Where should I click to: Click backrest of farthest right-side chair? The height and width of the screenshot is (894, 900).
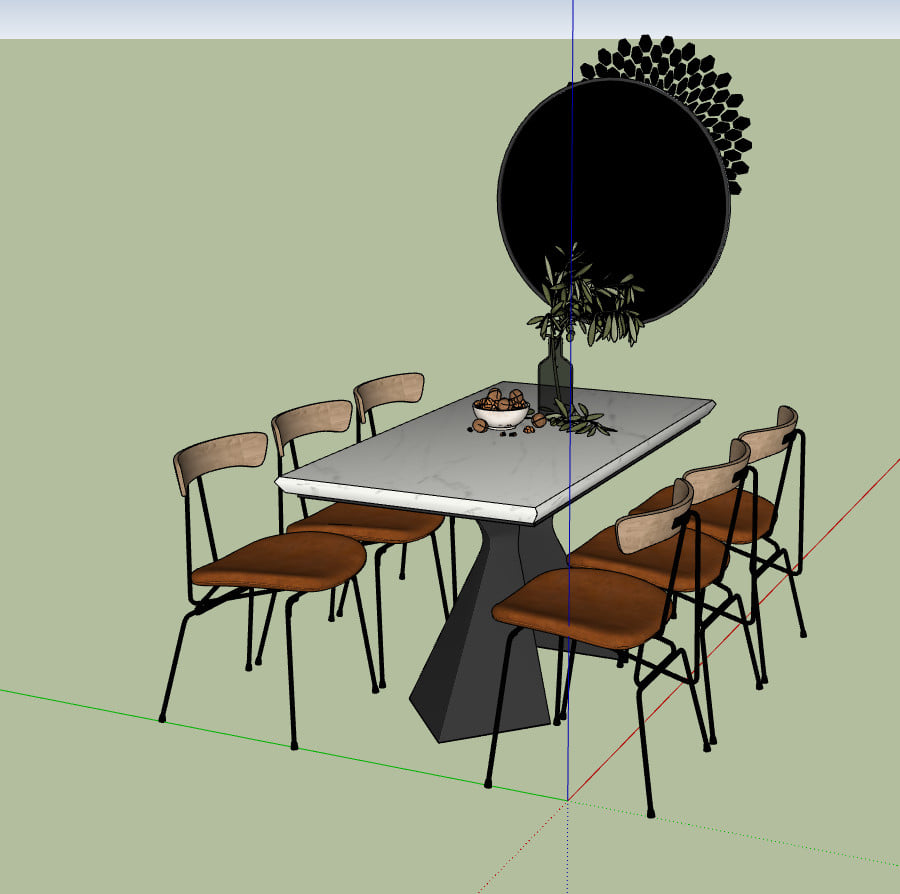point(769,435)
